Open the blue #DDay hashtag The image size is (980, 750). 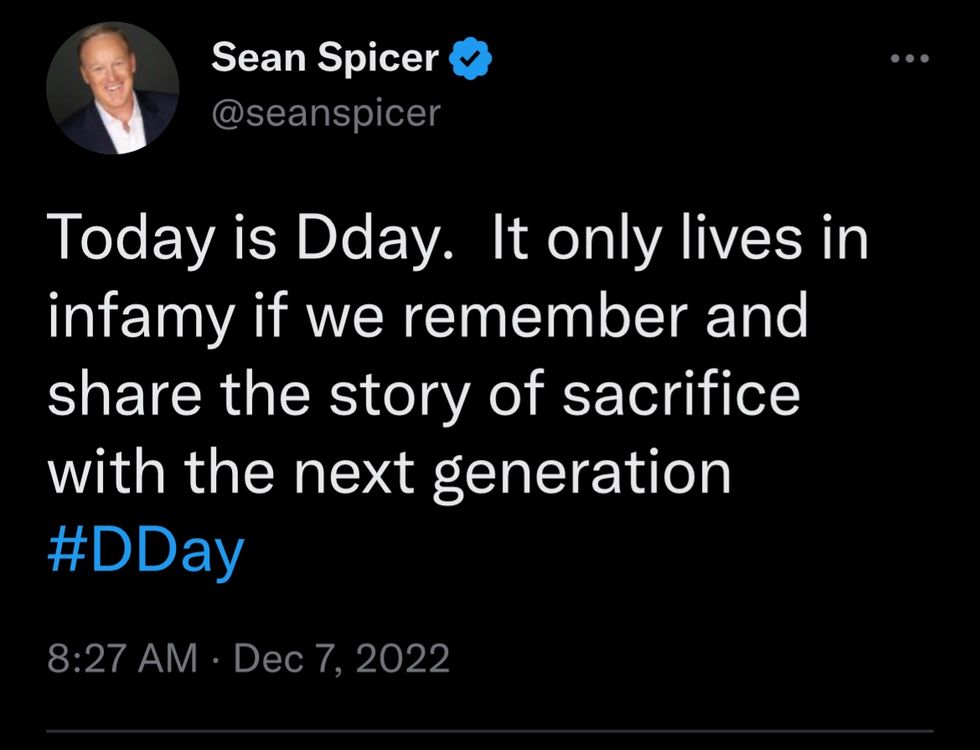[x=145, y=552]
